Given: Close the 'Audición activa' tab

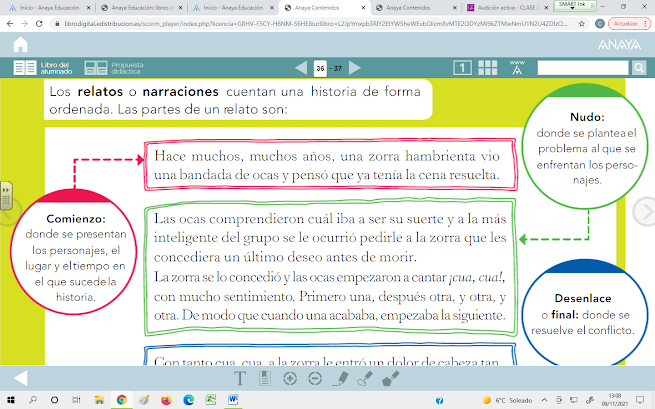Looking at the screenshot, I should (x=546, y=8).
